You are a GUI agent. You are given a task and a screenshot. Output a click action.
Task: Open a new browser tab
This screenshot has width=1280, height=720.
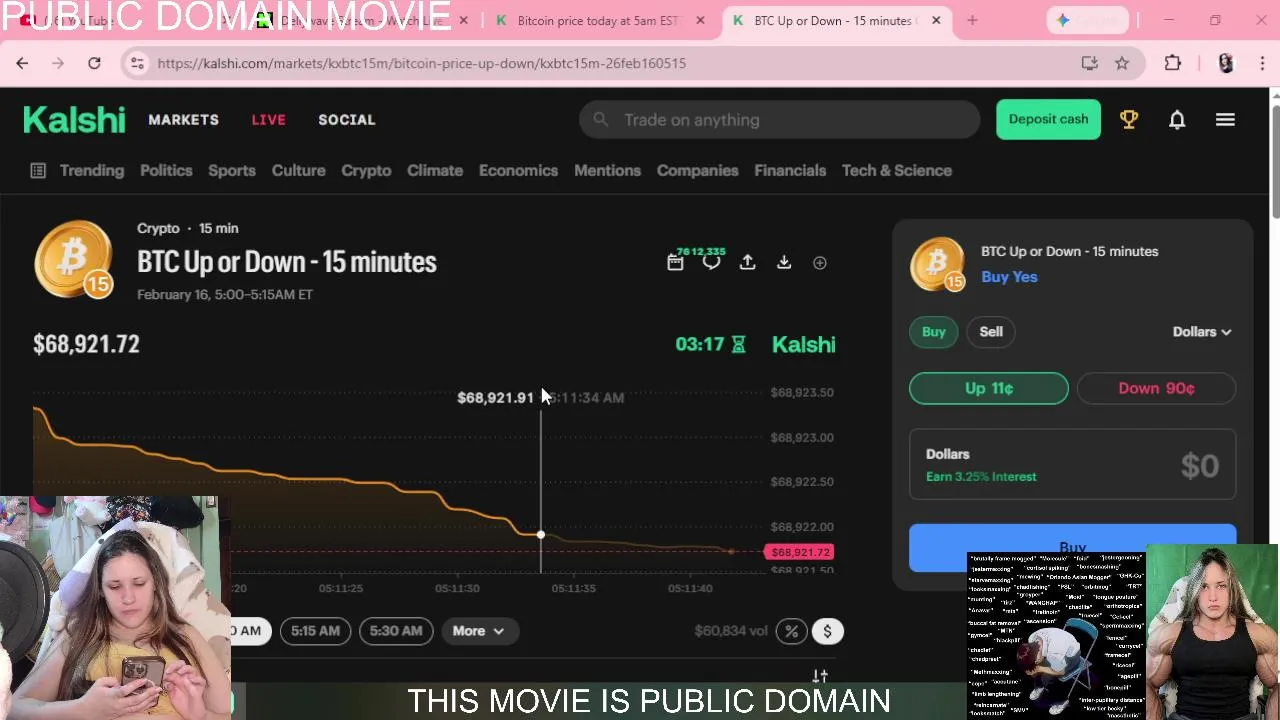[972, 20]
